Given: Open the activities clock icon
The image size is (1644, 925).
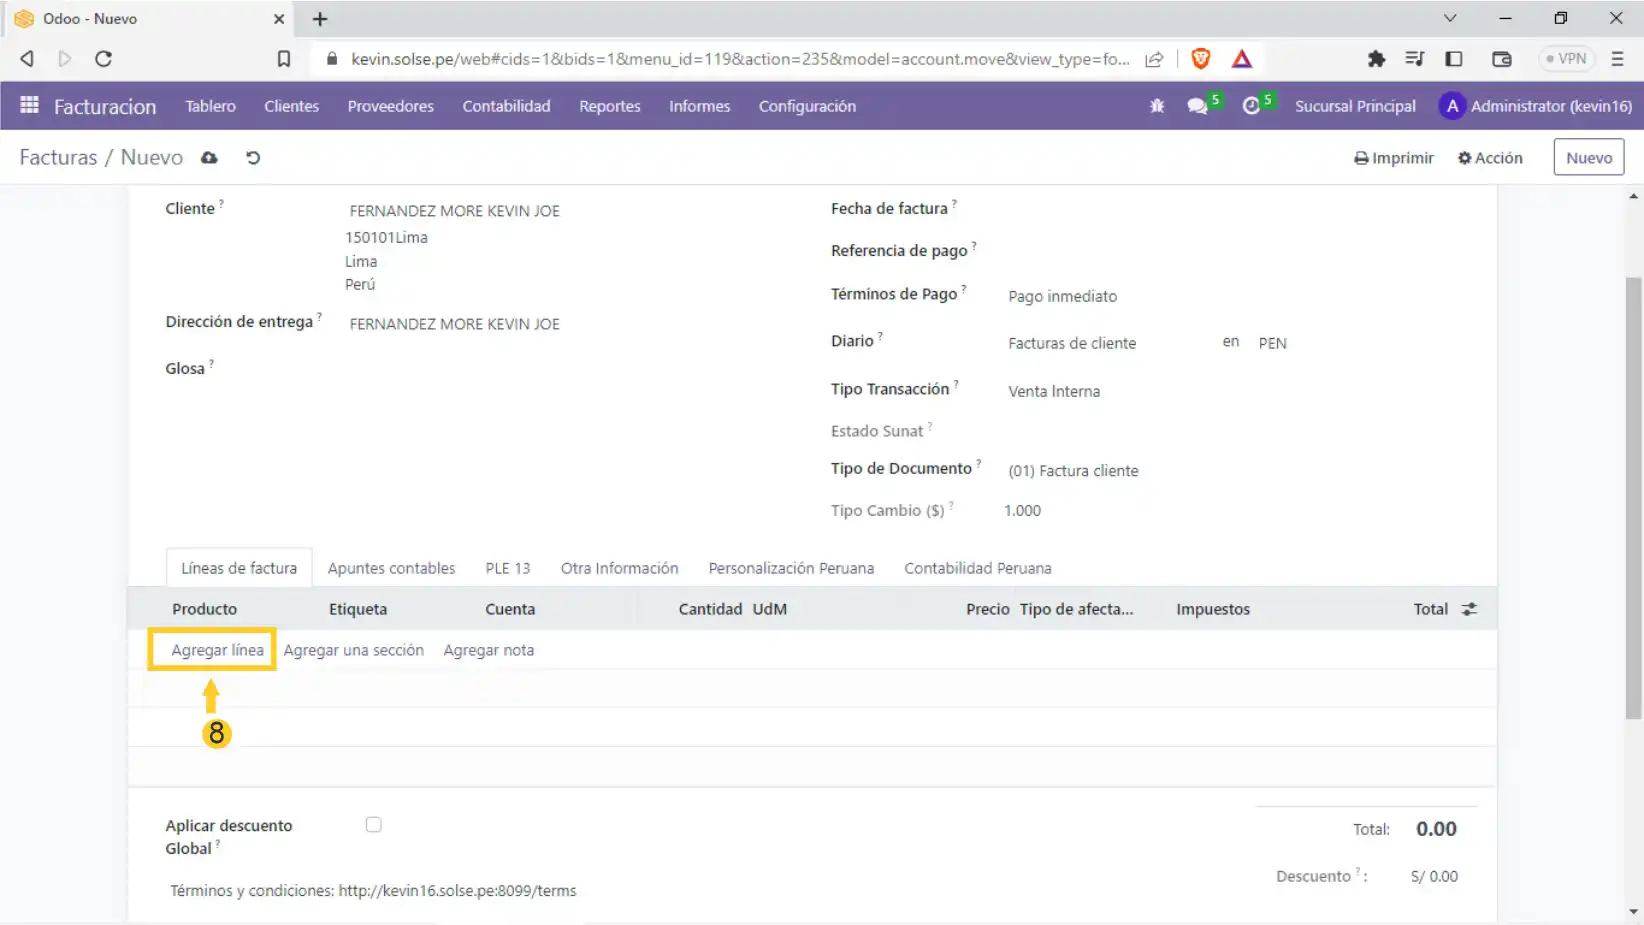Looking at the screenshot, I should [1251, 106].
